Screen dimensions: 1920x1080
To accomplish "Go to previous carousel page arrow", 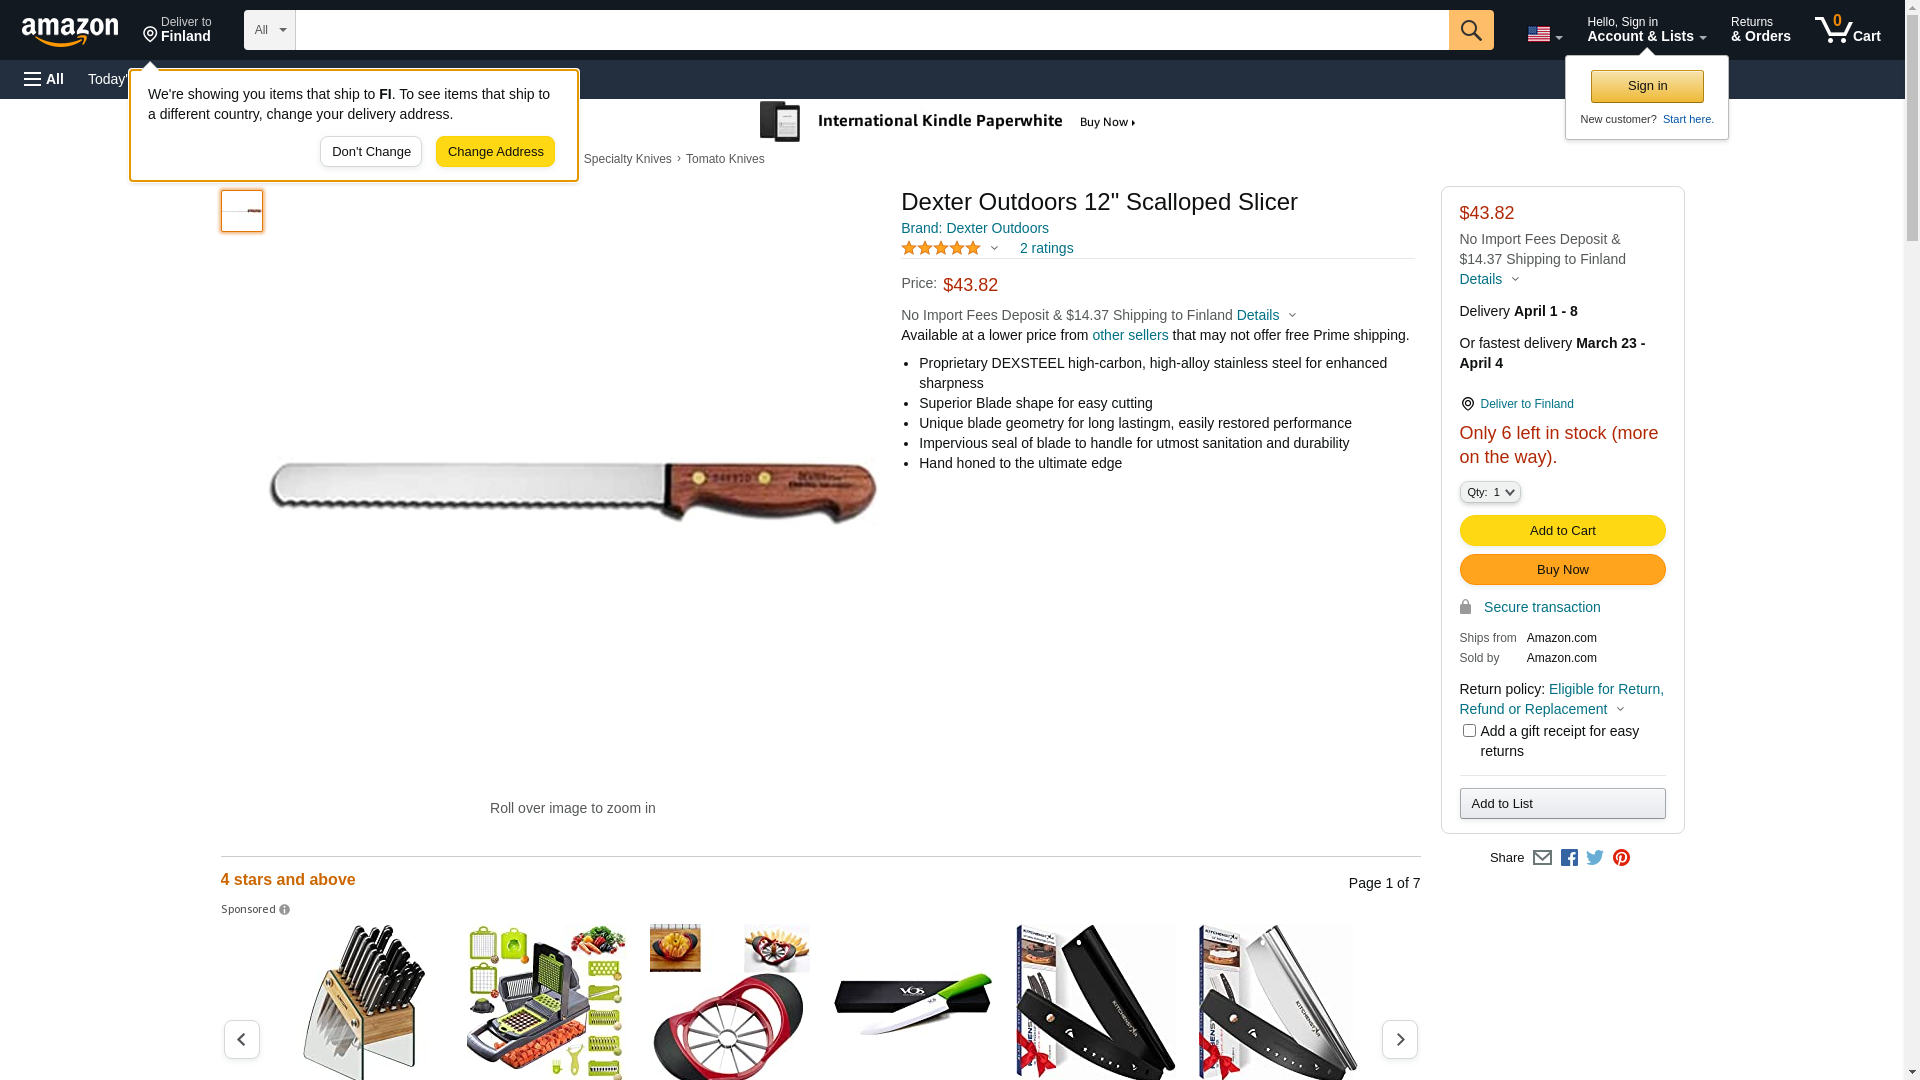I will tap(241, 1039).
